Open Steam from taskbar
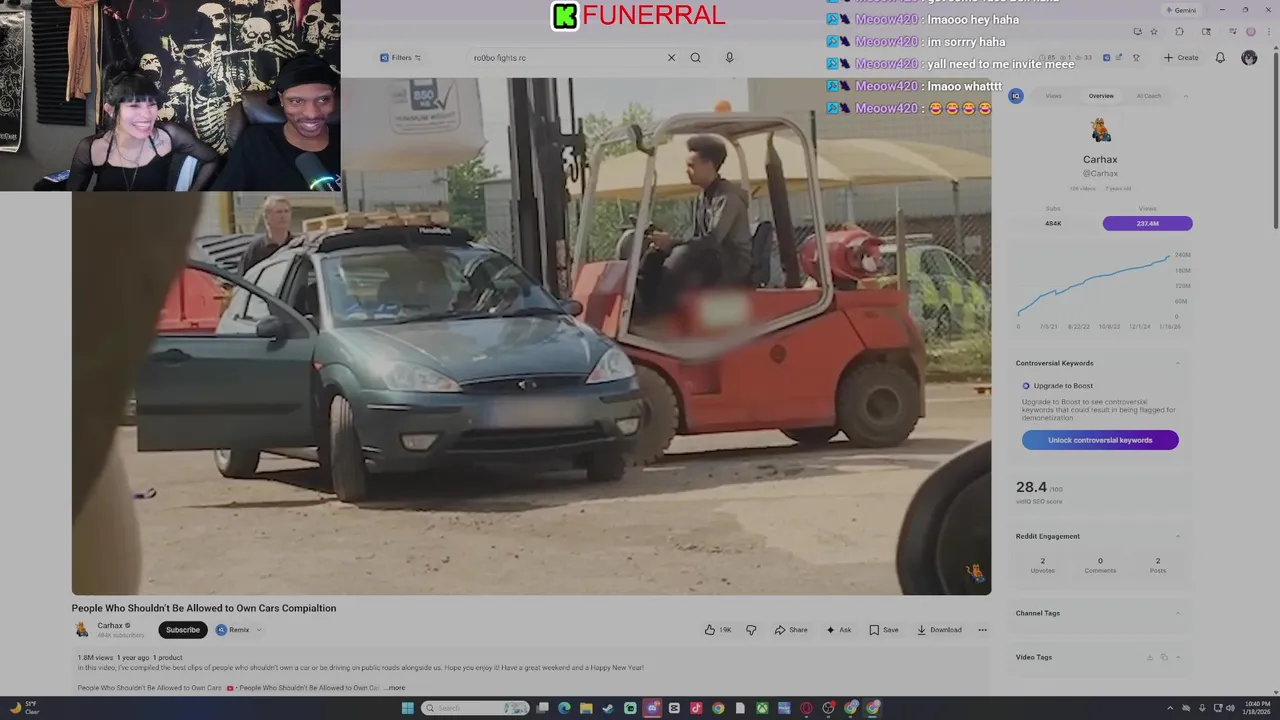The height and width of the screenshot is (720, 1280). (608, 708)
